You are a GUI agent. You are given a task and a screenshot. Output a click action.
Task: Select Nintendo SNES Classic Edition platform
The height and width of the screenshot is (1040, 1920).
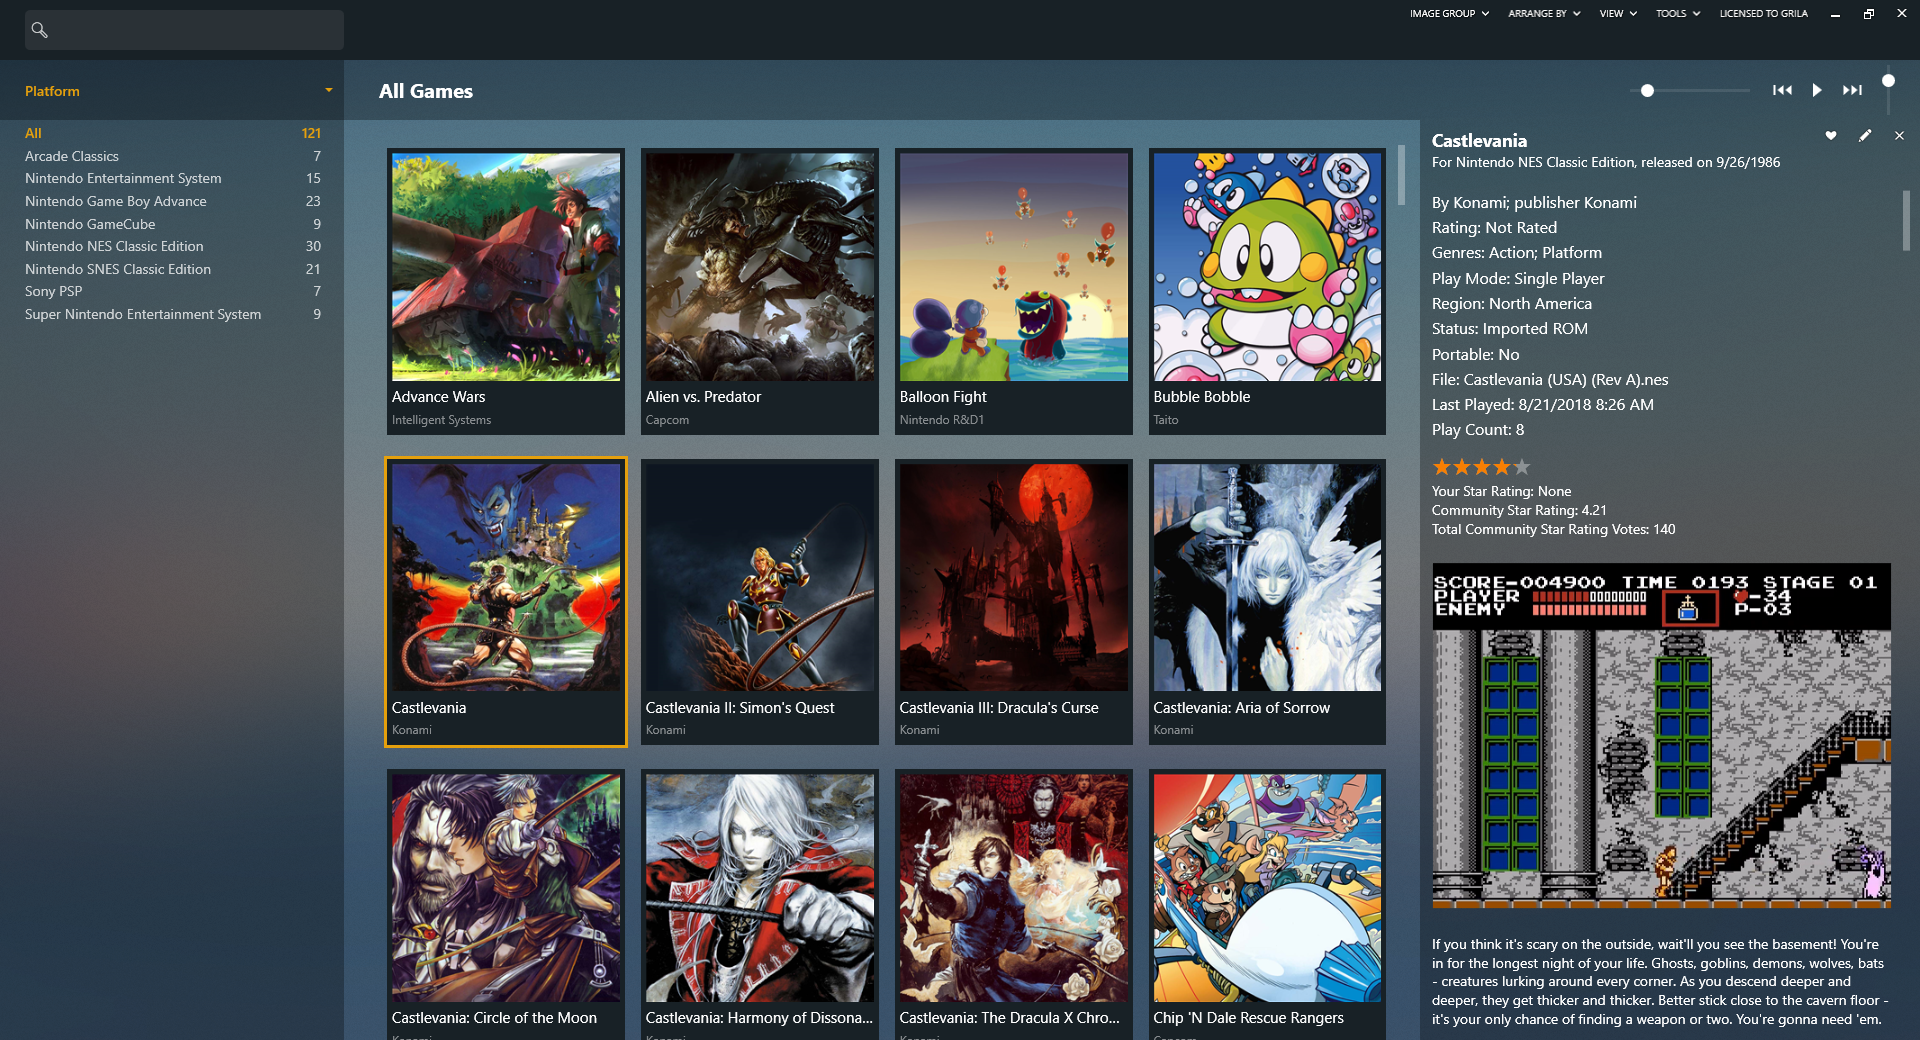(x=172, y=269)
